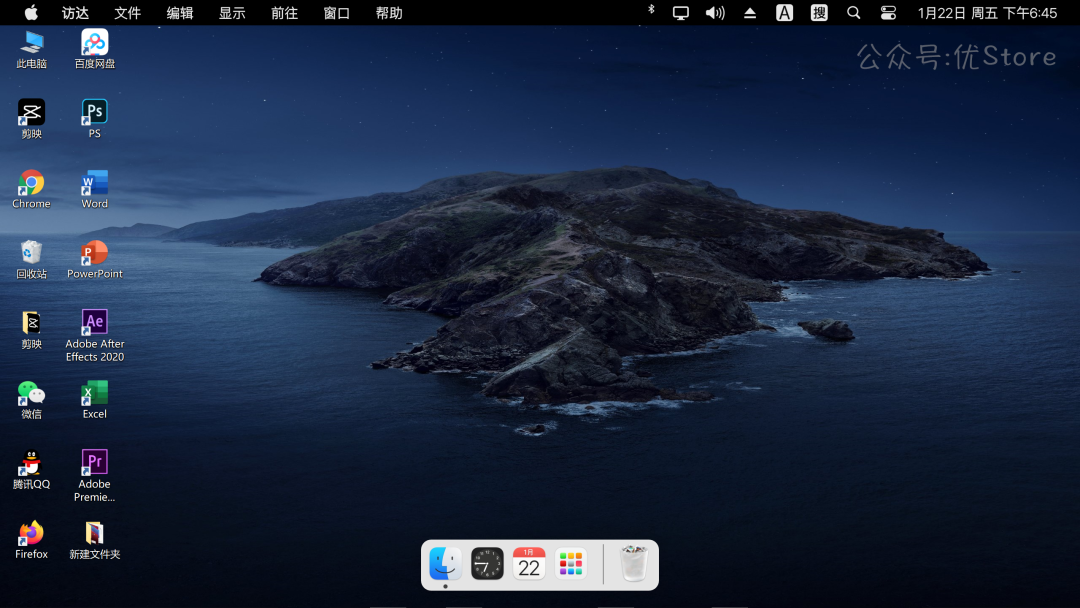
Task: Open the 窗口 menu
Action: click(x=337, y=12)
